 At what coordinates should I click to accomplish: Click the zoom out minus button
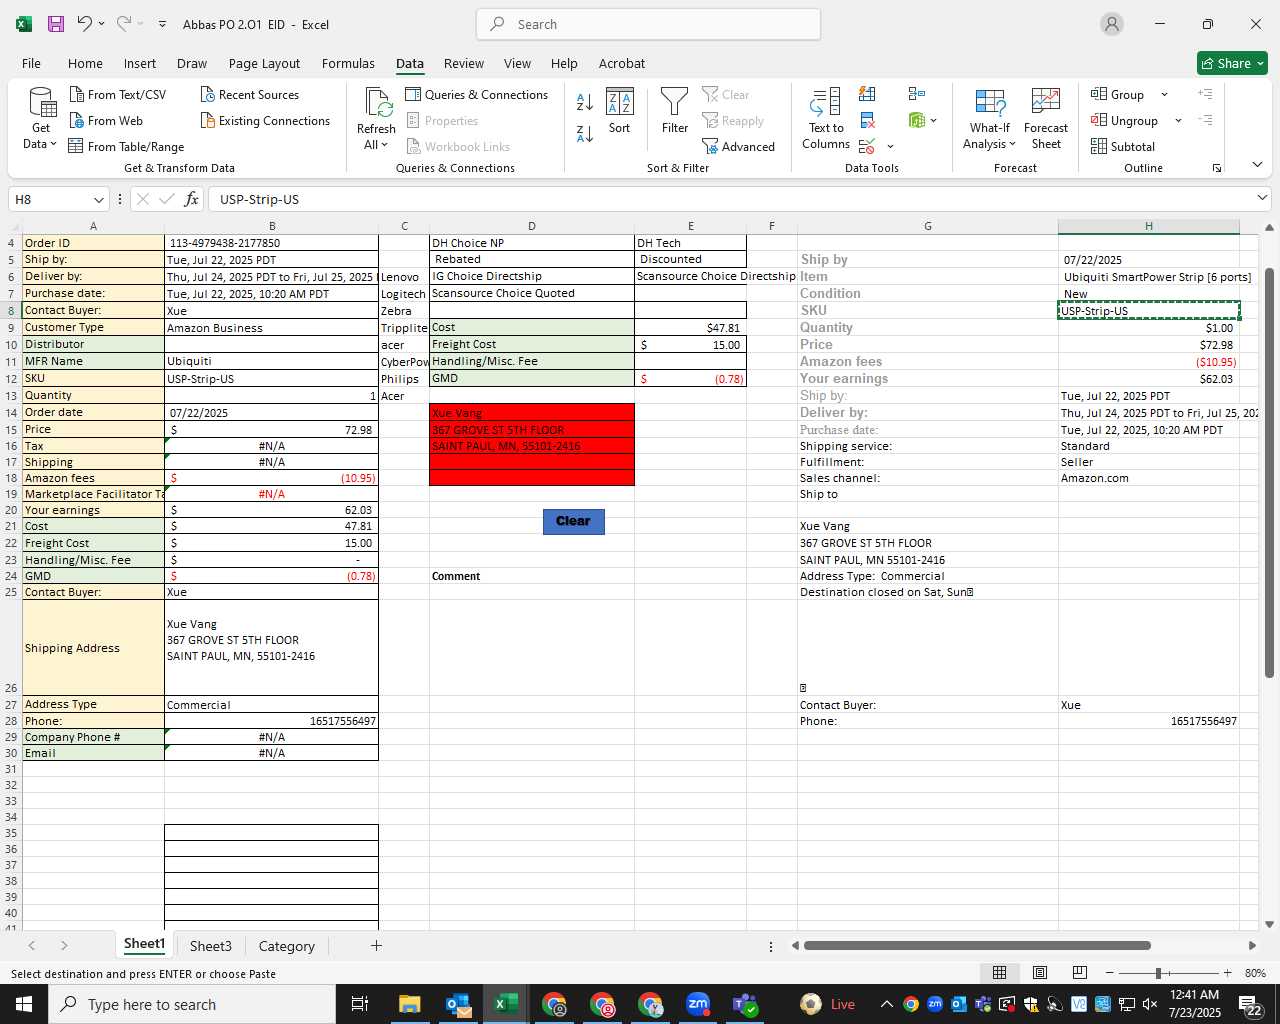point(1109,973)
